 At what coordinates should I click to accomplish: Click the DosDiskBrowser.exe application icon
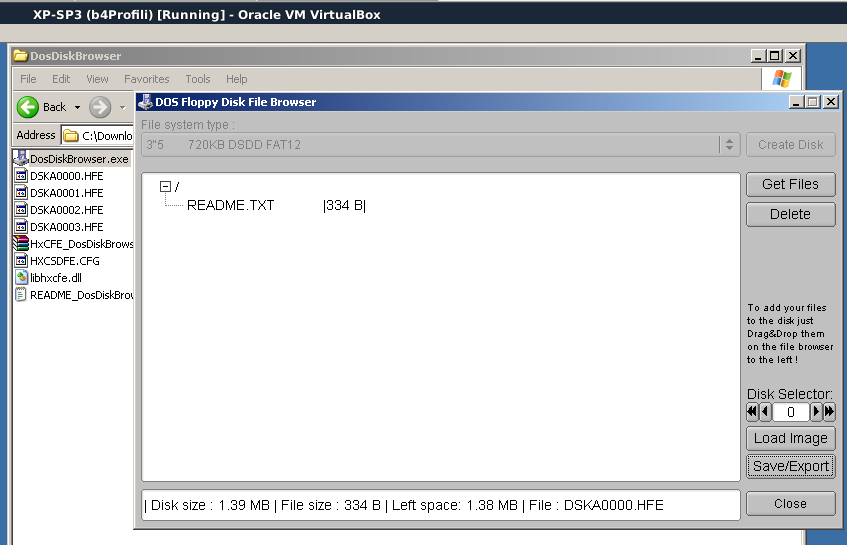tap(21, 158)
